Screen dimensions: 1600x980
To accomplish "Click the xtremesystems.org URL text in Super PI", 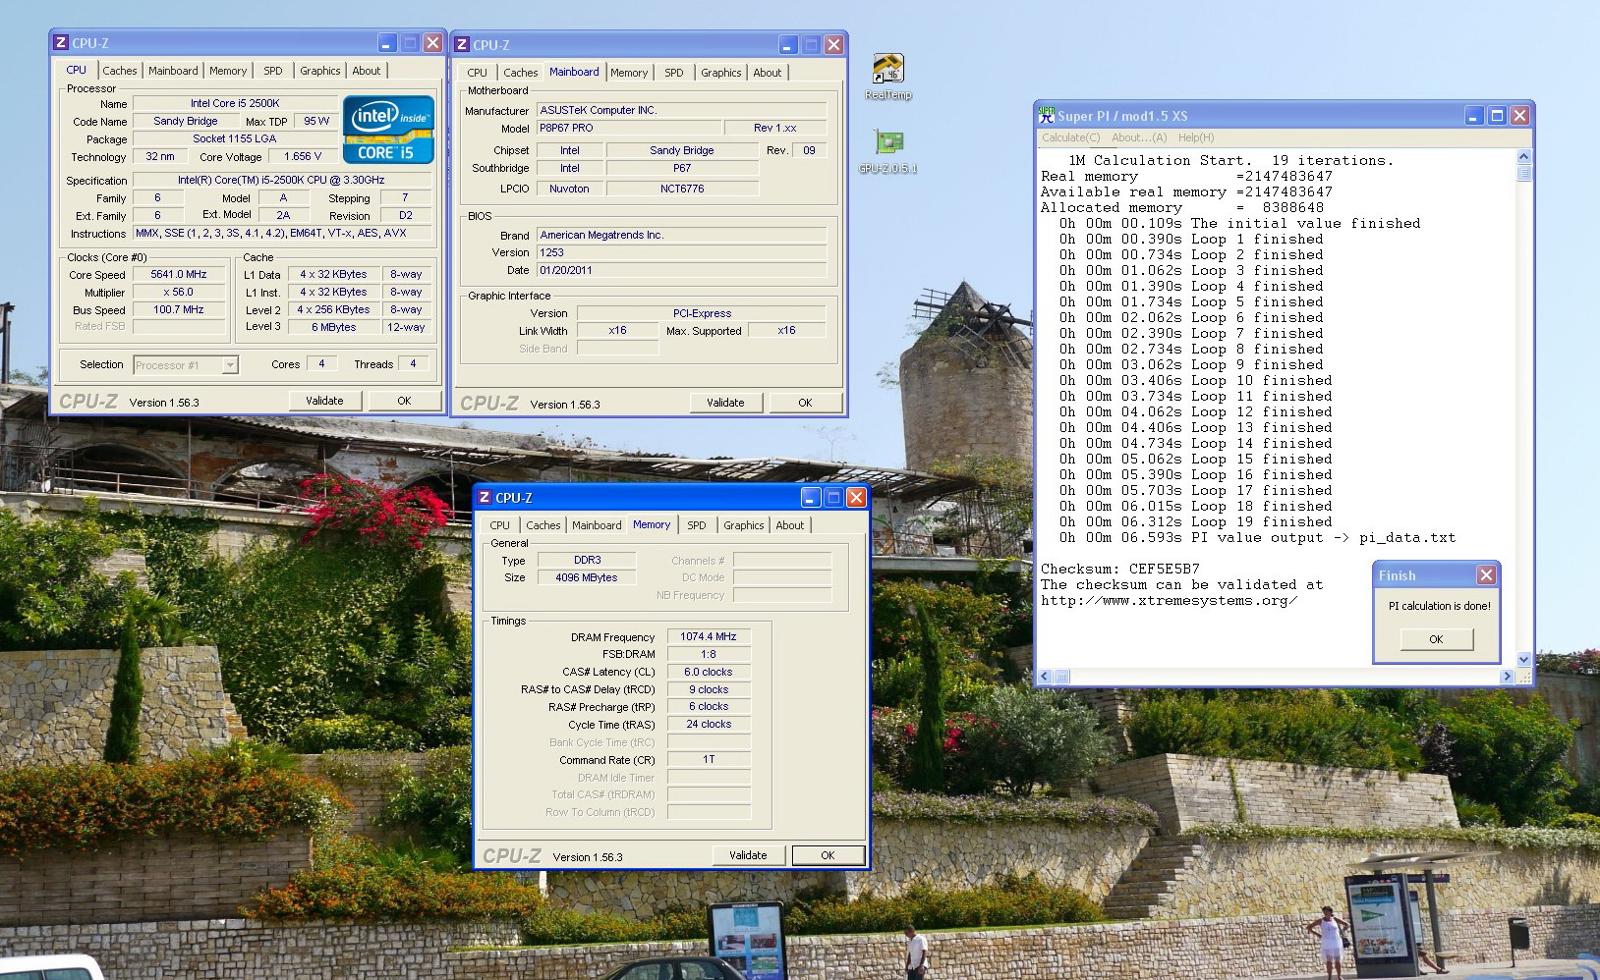I will point(1169,601).
